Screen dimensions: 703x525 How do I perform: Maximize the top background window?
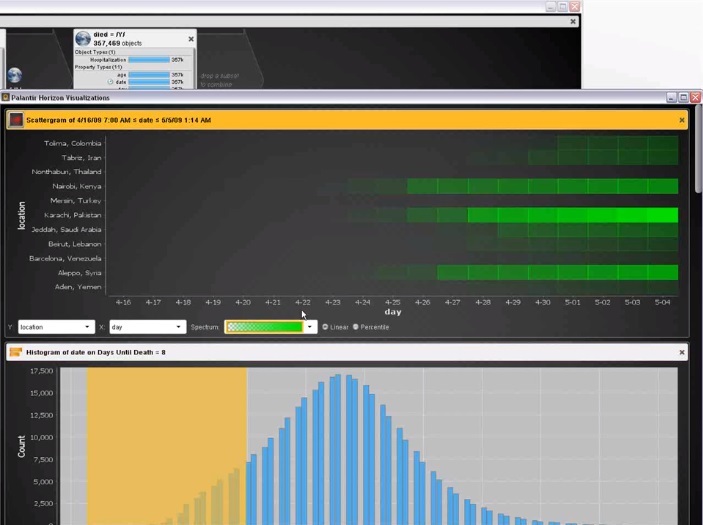563,6
